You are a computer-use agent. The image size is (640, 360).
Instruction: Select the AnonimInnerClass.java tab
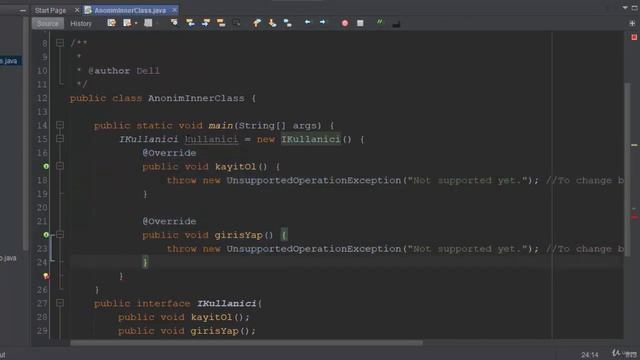(130, 10)
